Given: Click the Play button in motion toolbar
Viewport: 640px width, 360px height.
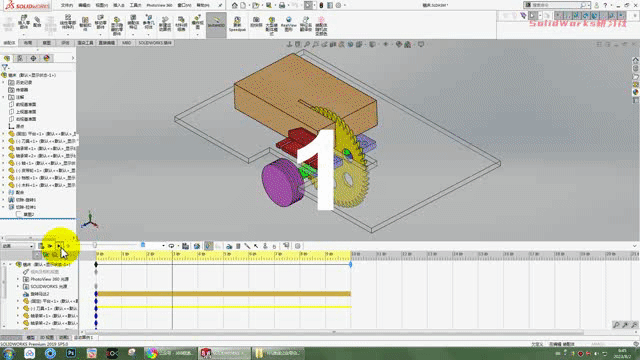Looking at the screenshot, I should point(60,246).
